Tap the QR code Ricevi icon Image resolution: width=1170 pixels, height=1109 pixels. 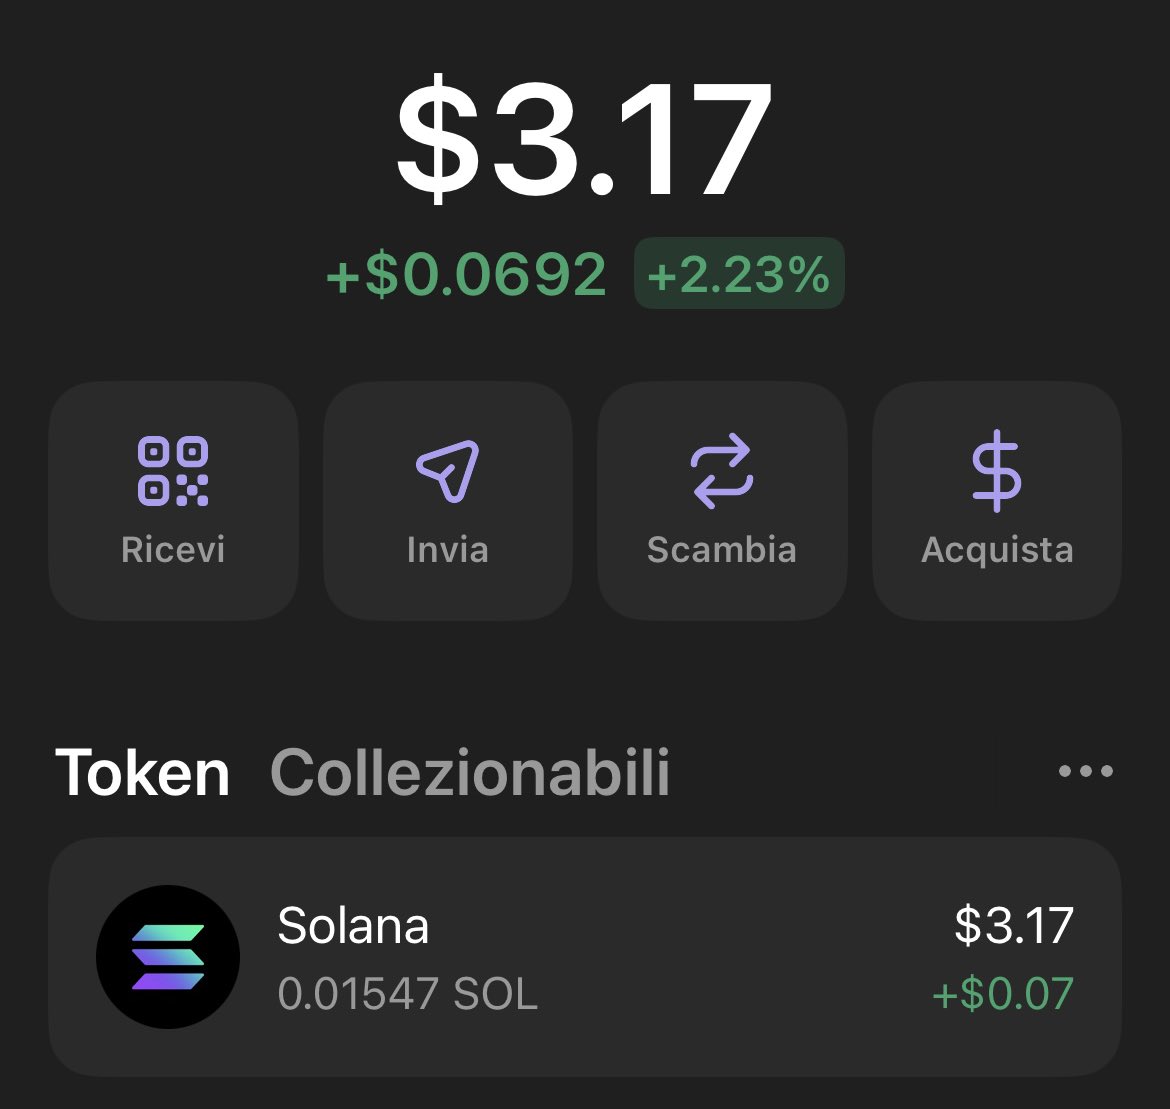click(173, 472)
